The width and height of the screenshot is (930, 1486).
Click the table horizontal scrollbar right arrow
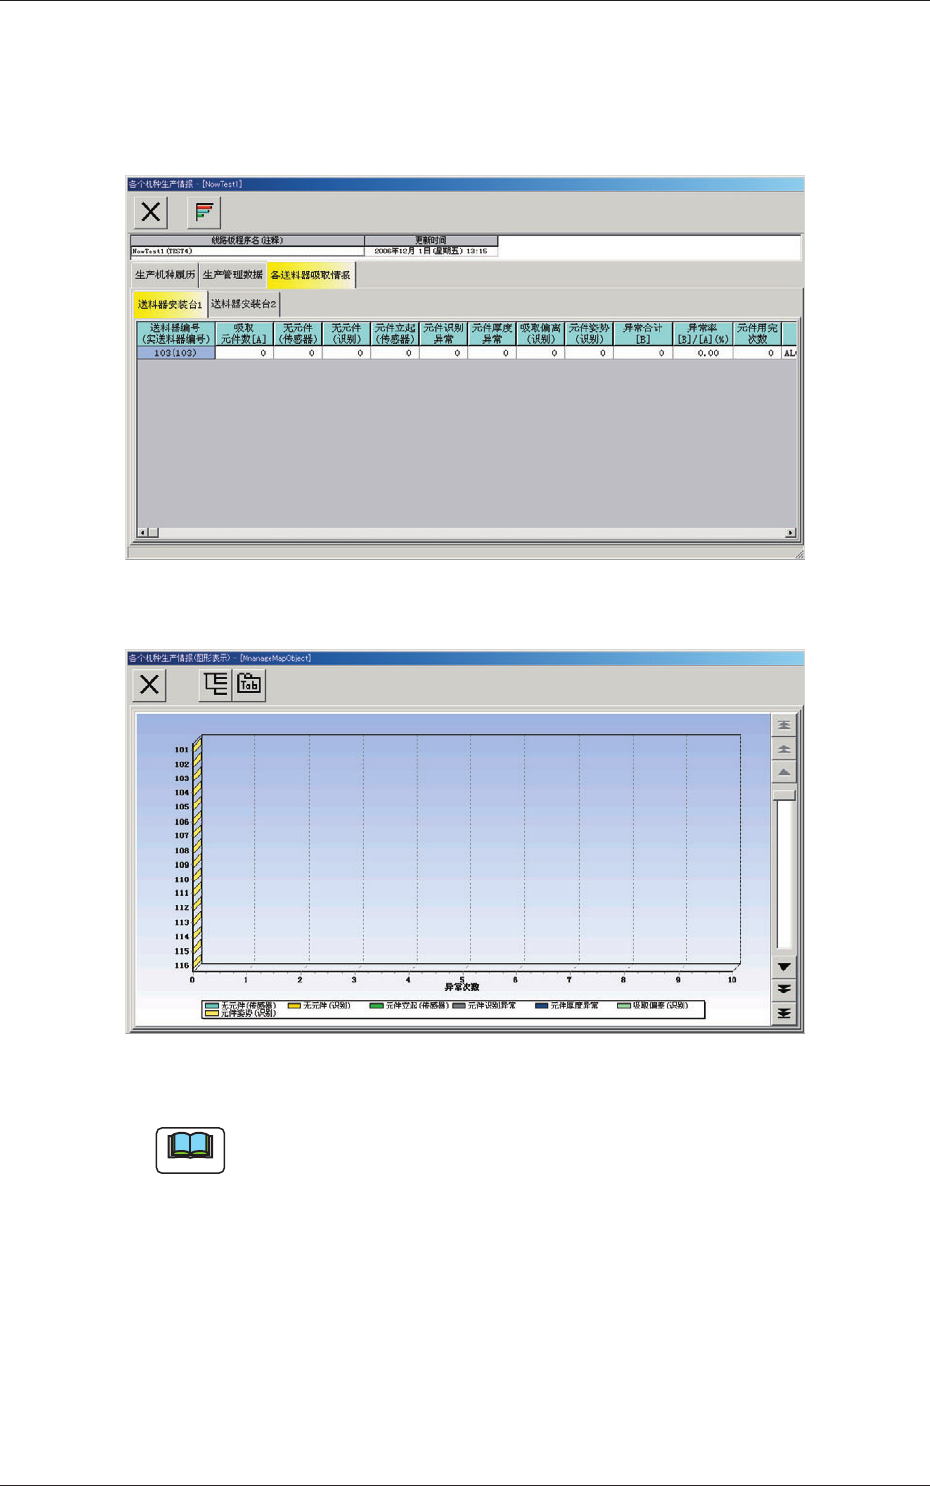(790, 533)
